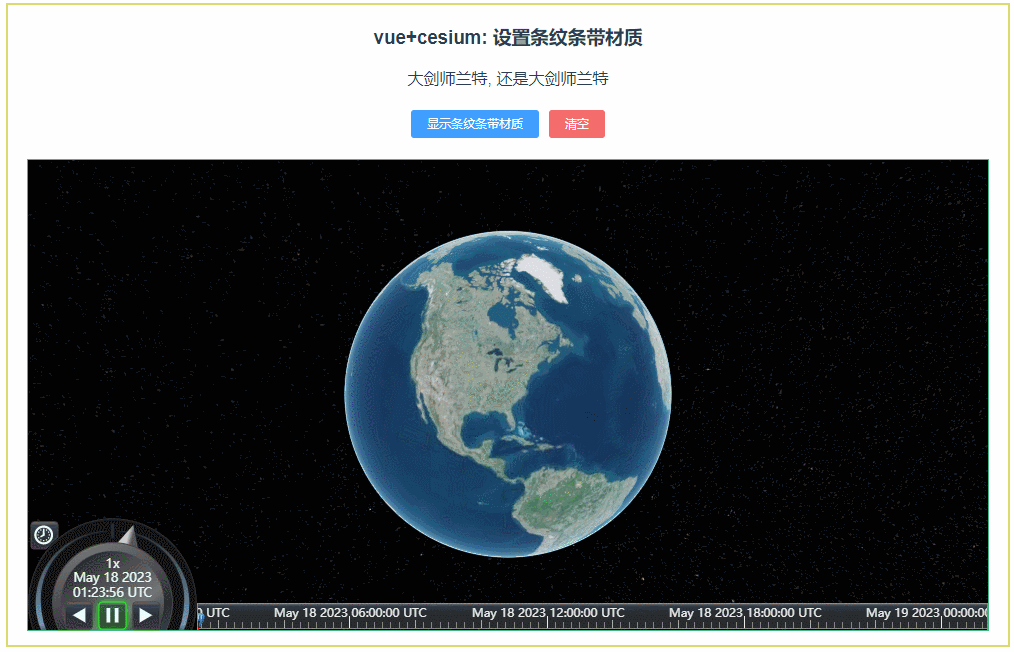Click the 显示条纹条带材质 button

pyautogui.click(x=475, y=124)
